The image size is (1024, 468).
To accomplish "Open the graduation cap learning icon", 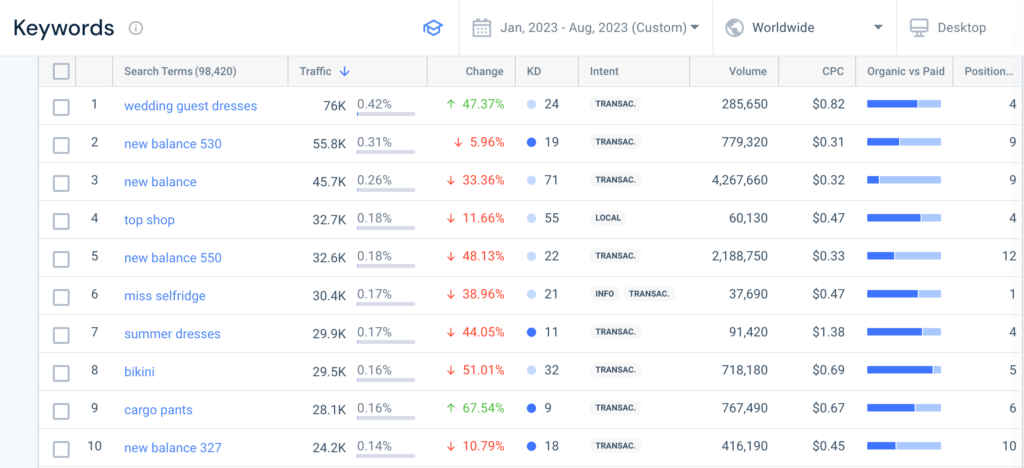I will pyautogui.click(x=432, y=28).
